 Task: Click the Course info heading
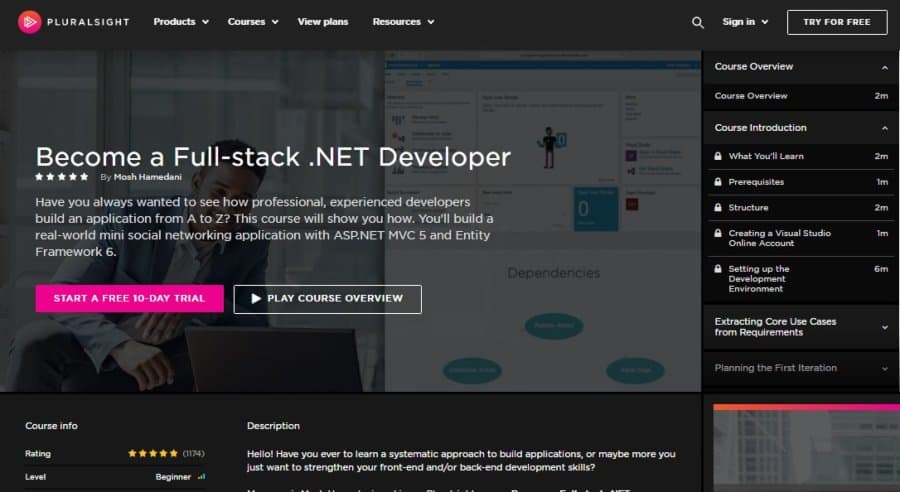51,426
